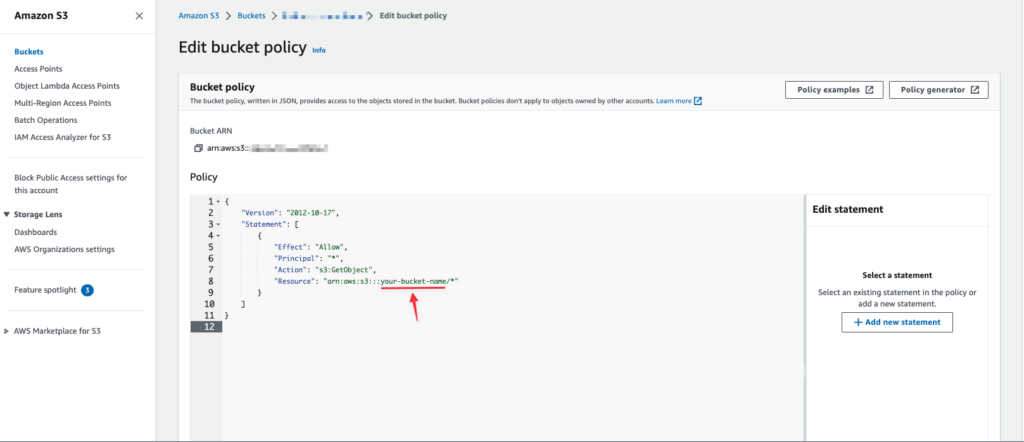
Task: Click your-bucket-name in the Resource line
Action: [412, 281]
